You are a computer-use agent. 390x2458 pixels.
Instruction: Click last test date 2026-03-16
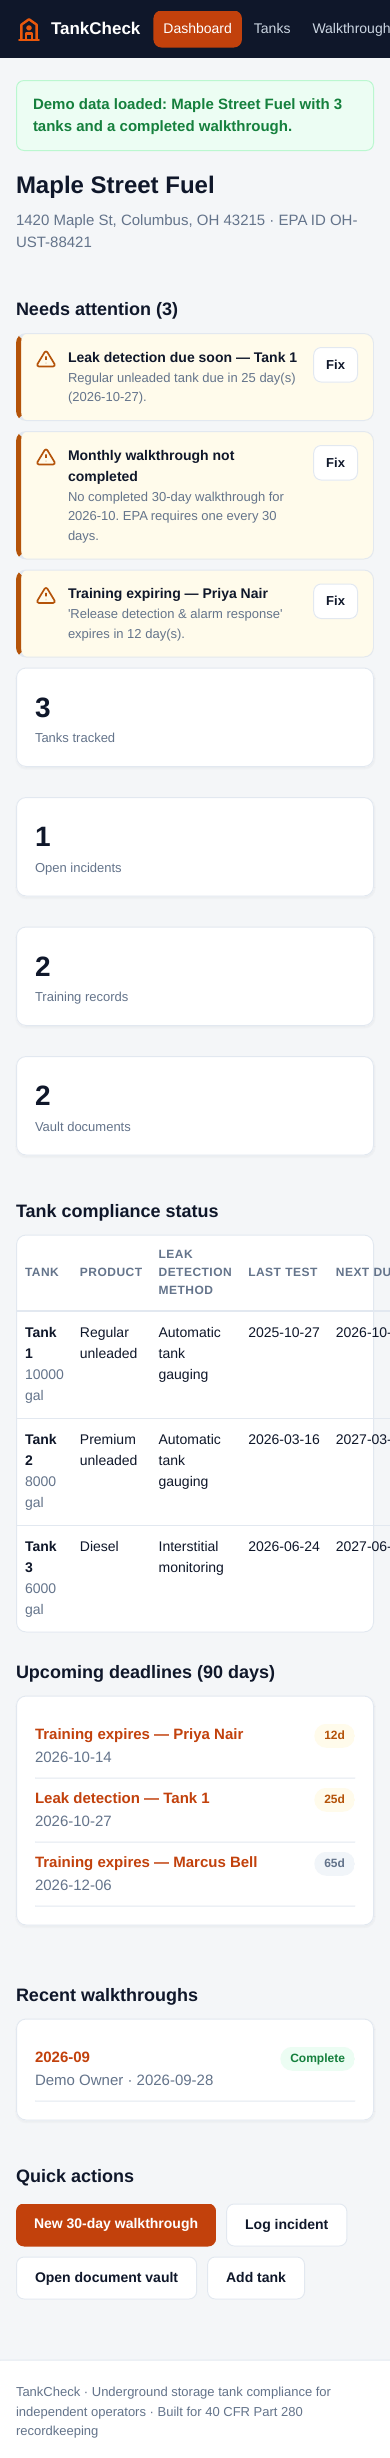[x=284, y=1439]
